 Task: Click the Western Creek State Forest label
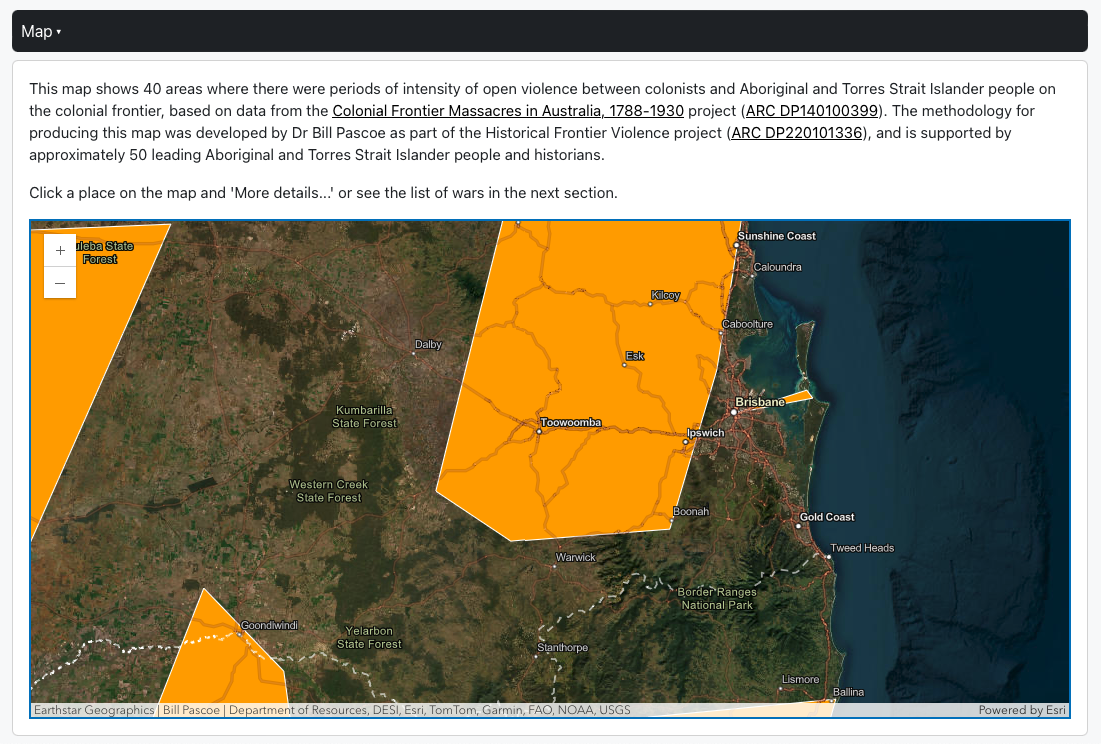[x=329, y=491]
